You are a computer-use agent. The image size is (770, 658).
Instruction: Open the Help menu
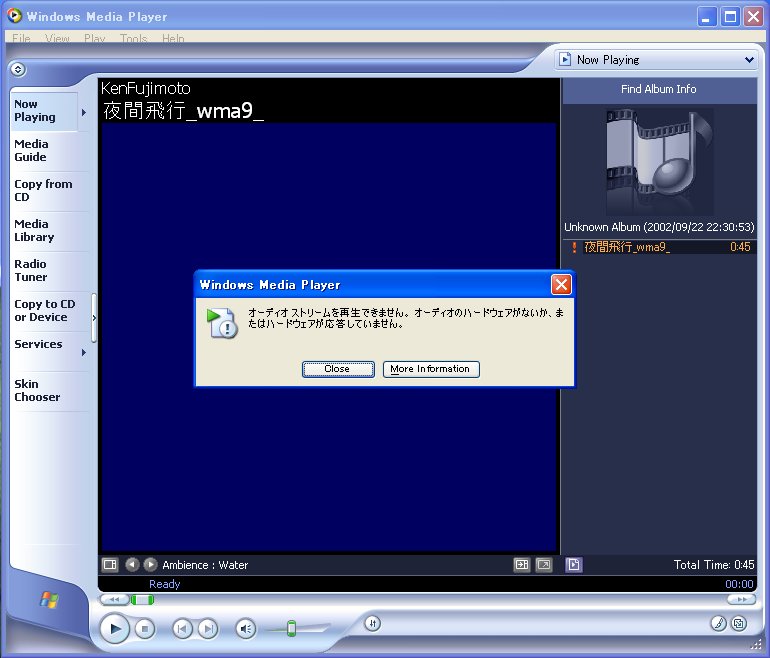[x=173, y=38]
